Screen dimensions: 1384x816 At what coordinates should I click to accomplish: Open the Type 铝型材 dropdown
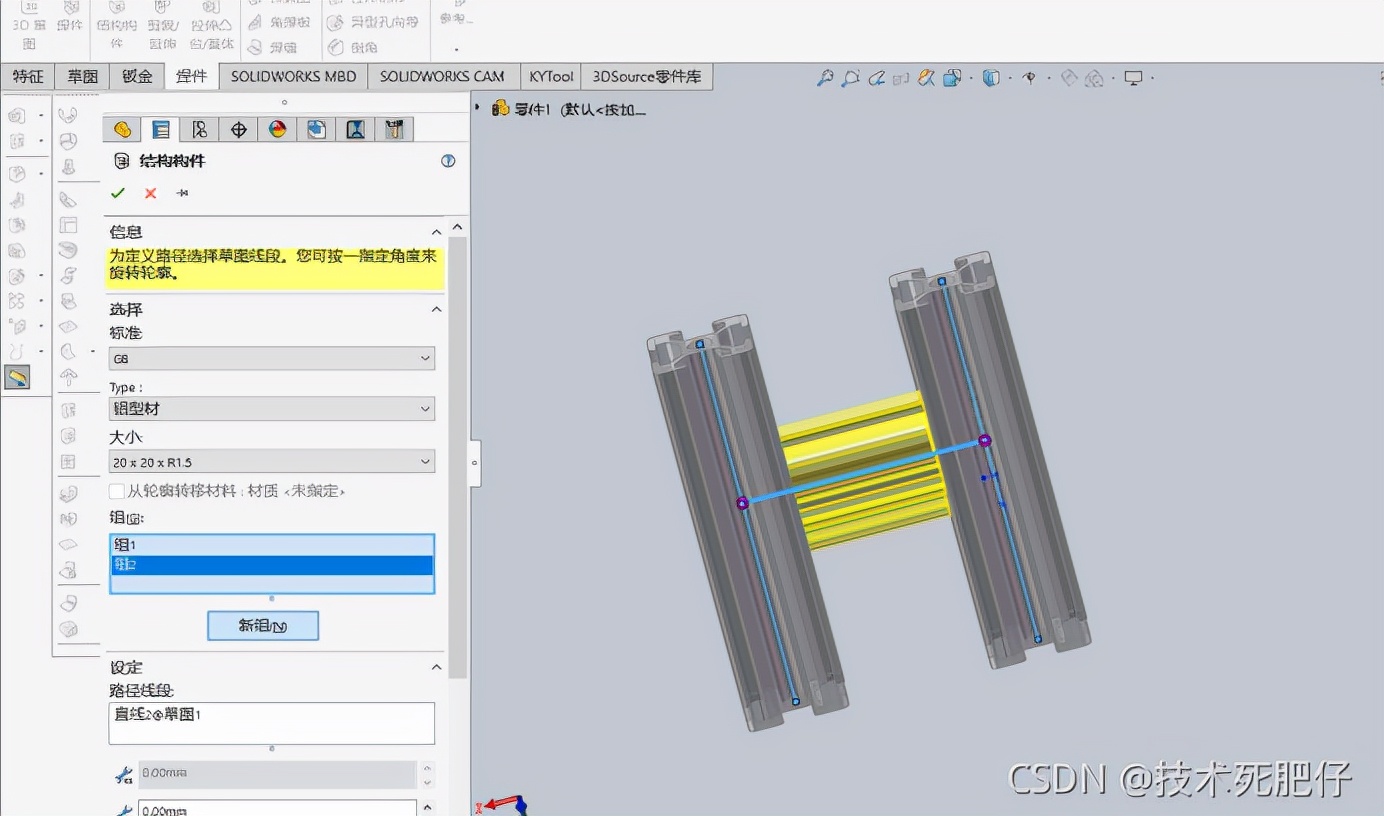(x=271, y=408)
